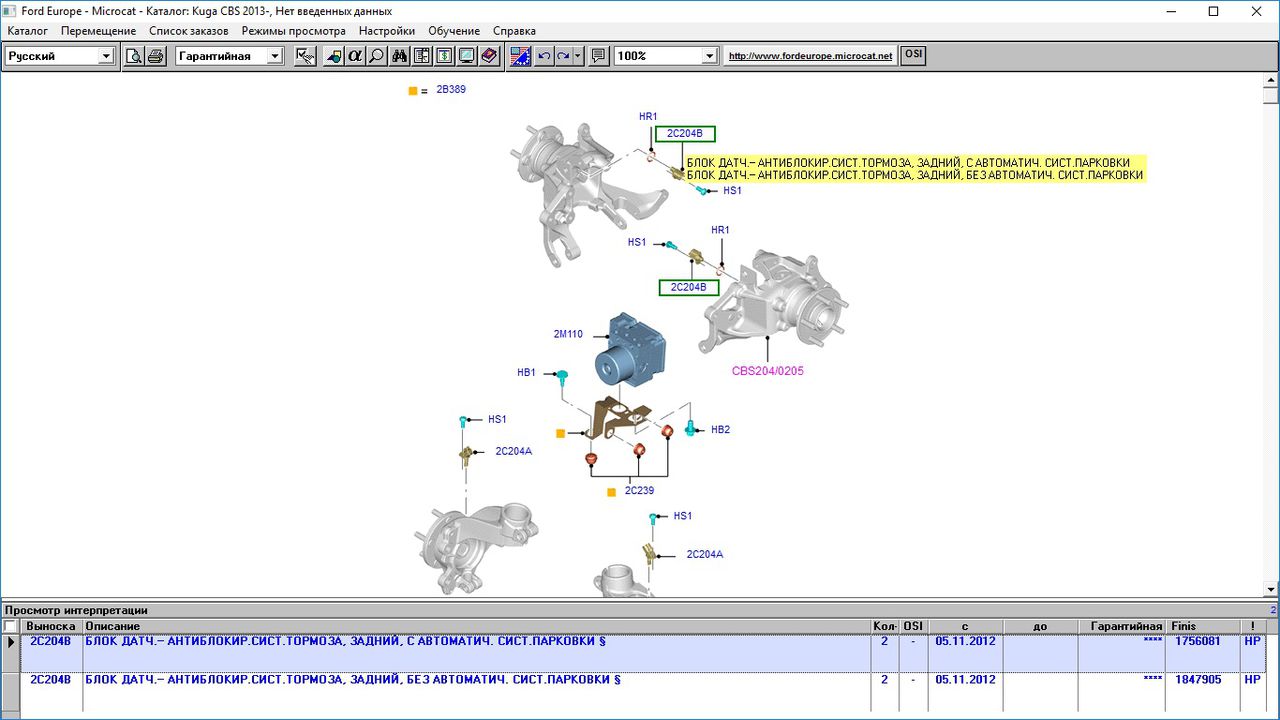This screenshot has height=720, width=1280.
Task: Select the 2M110 callout label
Action: click(568, 334)
